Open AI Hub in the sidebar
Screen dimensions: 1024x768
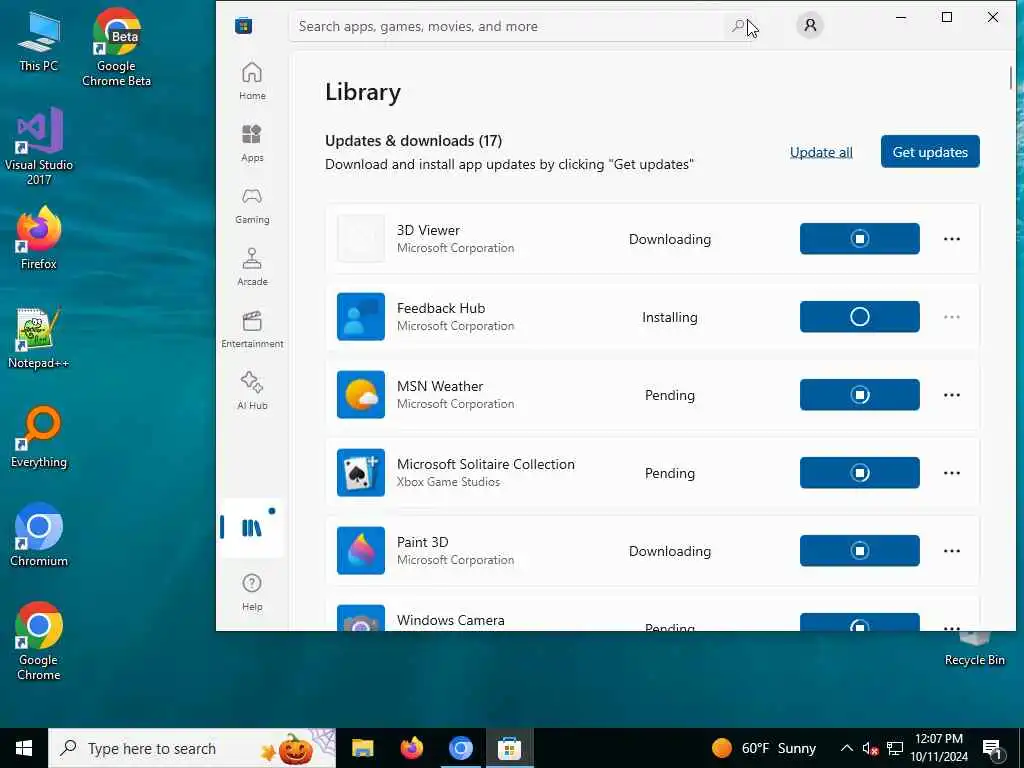tap(252, 392)
